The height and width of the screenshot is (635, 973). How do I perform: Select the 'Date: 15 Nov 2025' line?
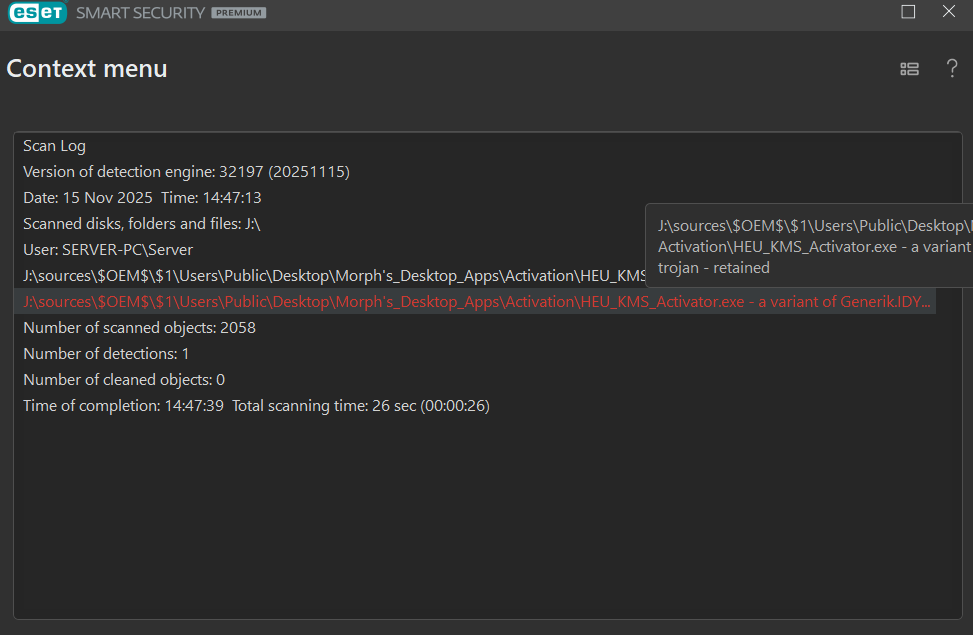click(142, 198)
